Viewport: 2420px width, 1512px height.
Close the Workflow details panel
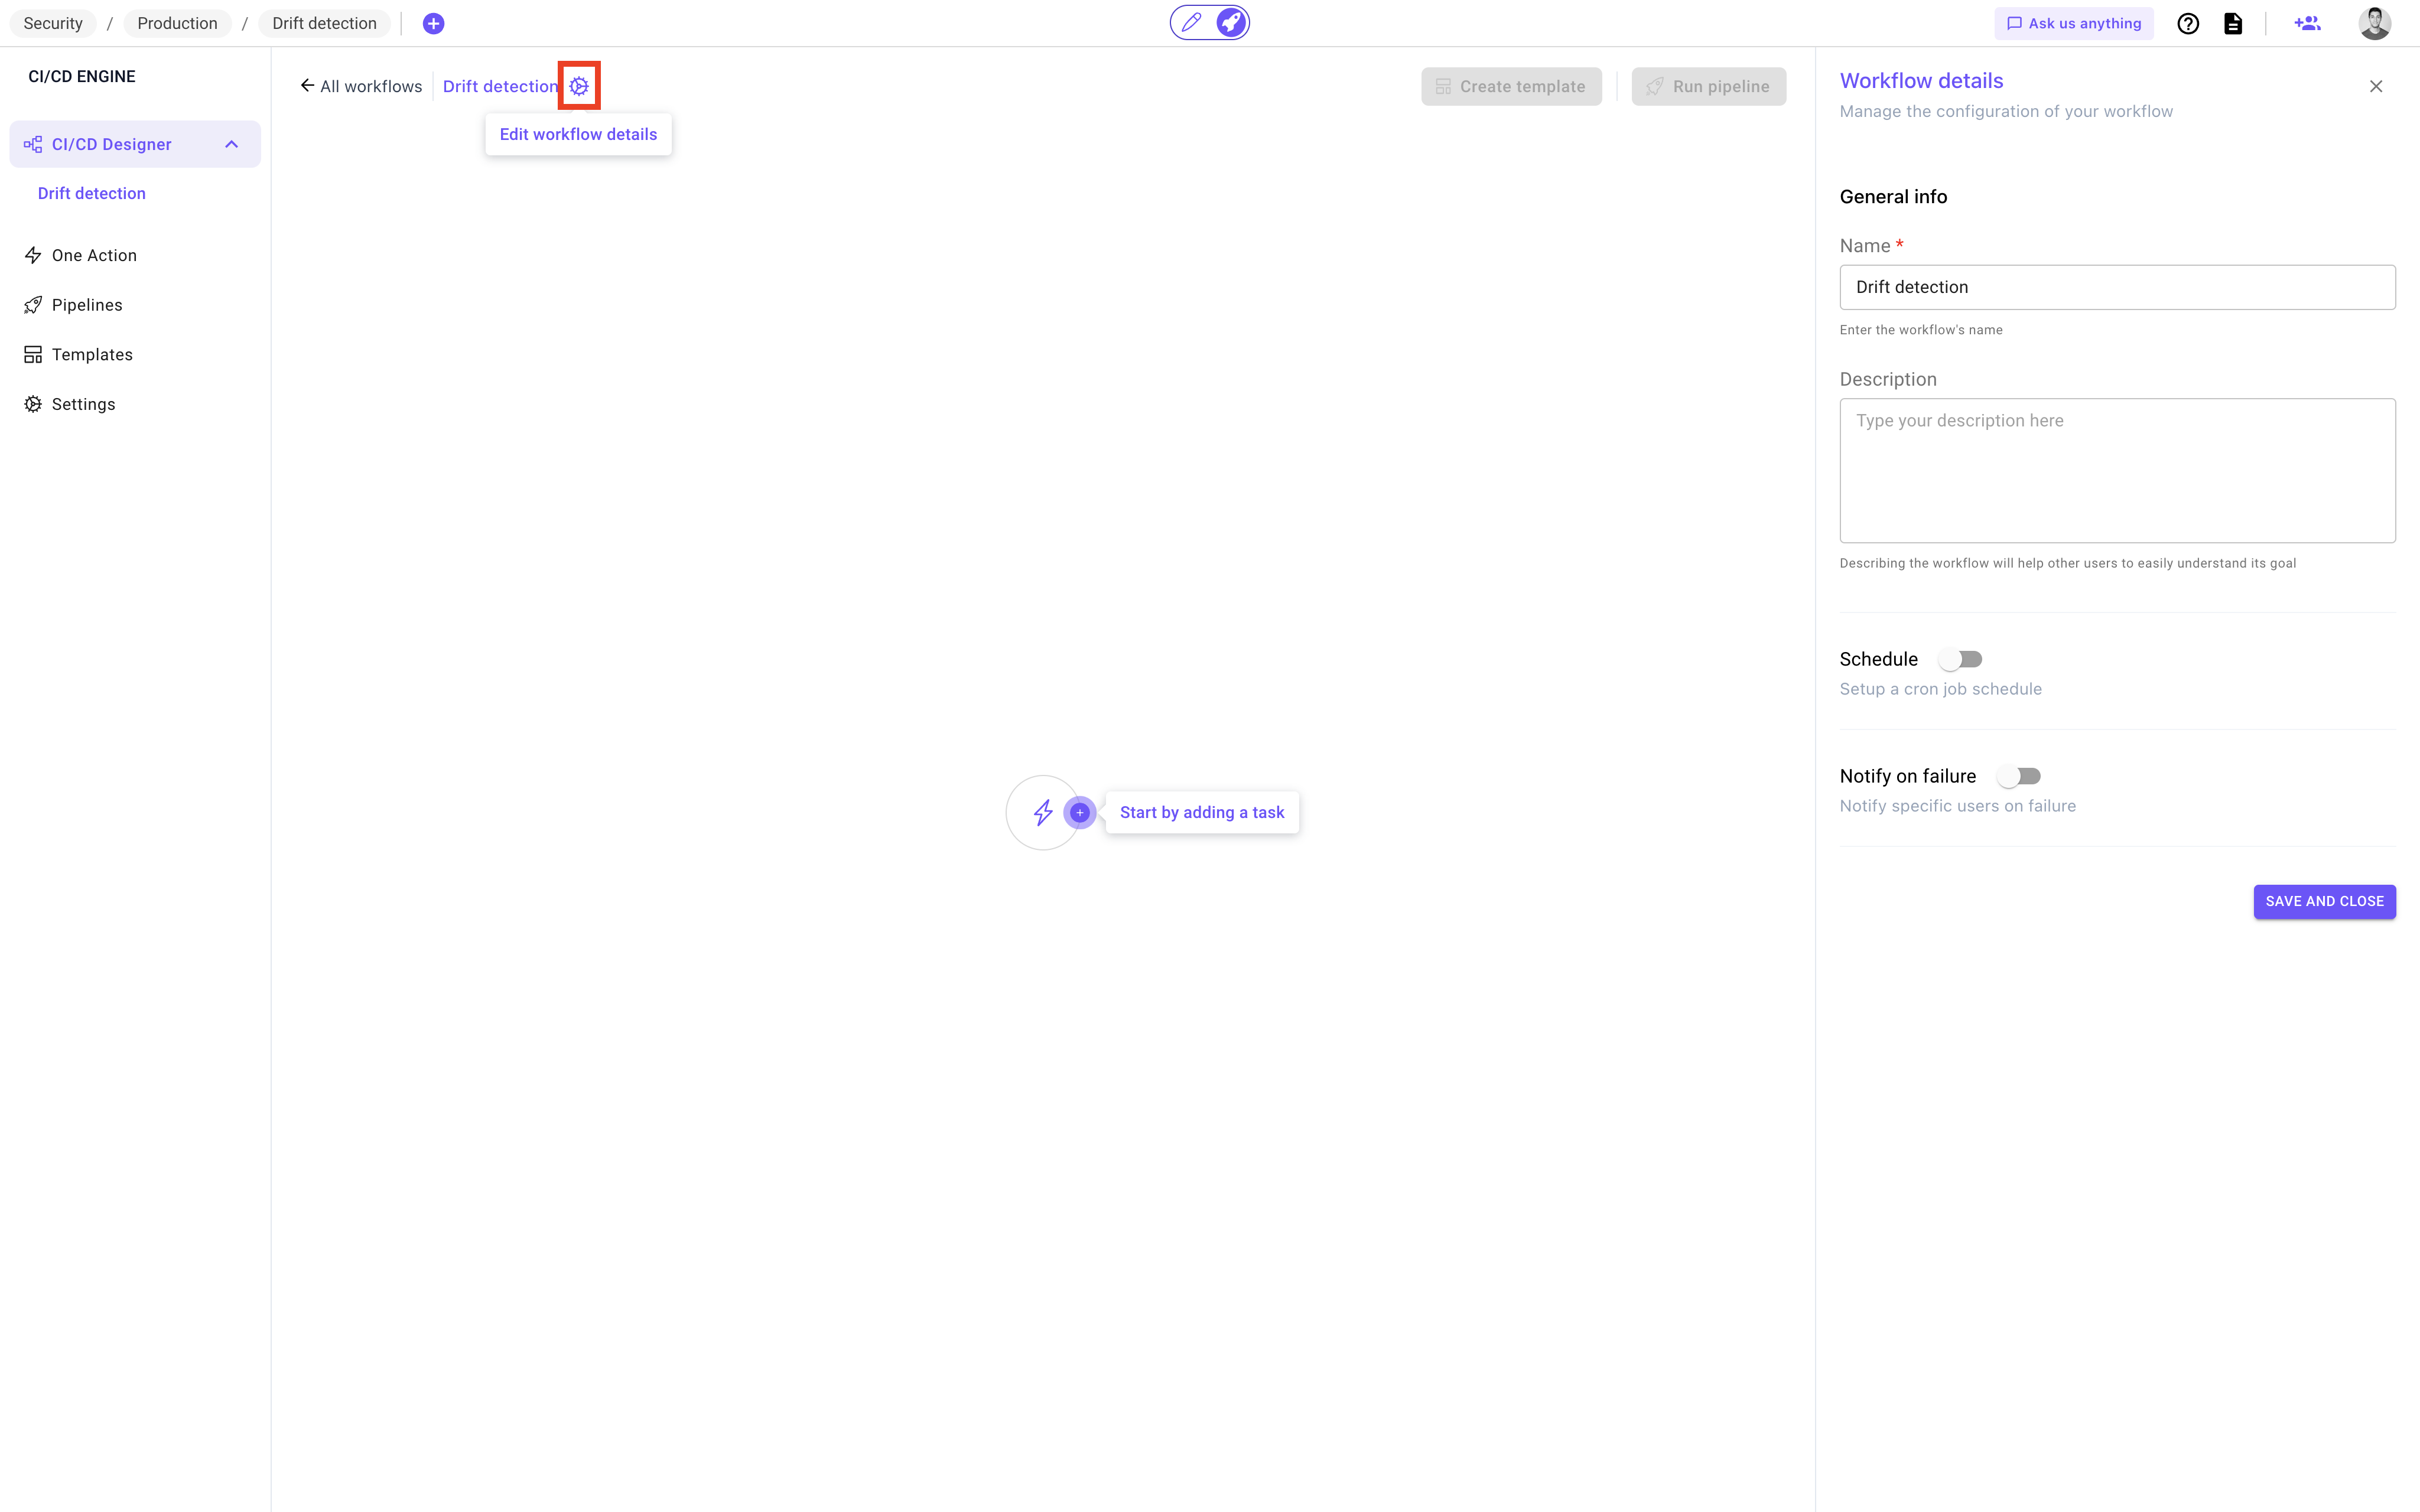pyautogui.click(x=2376, y=86)
